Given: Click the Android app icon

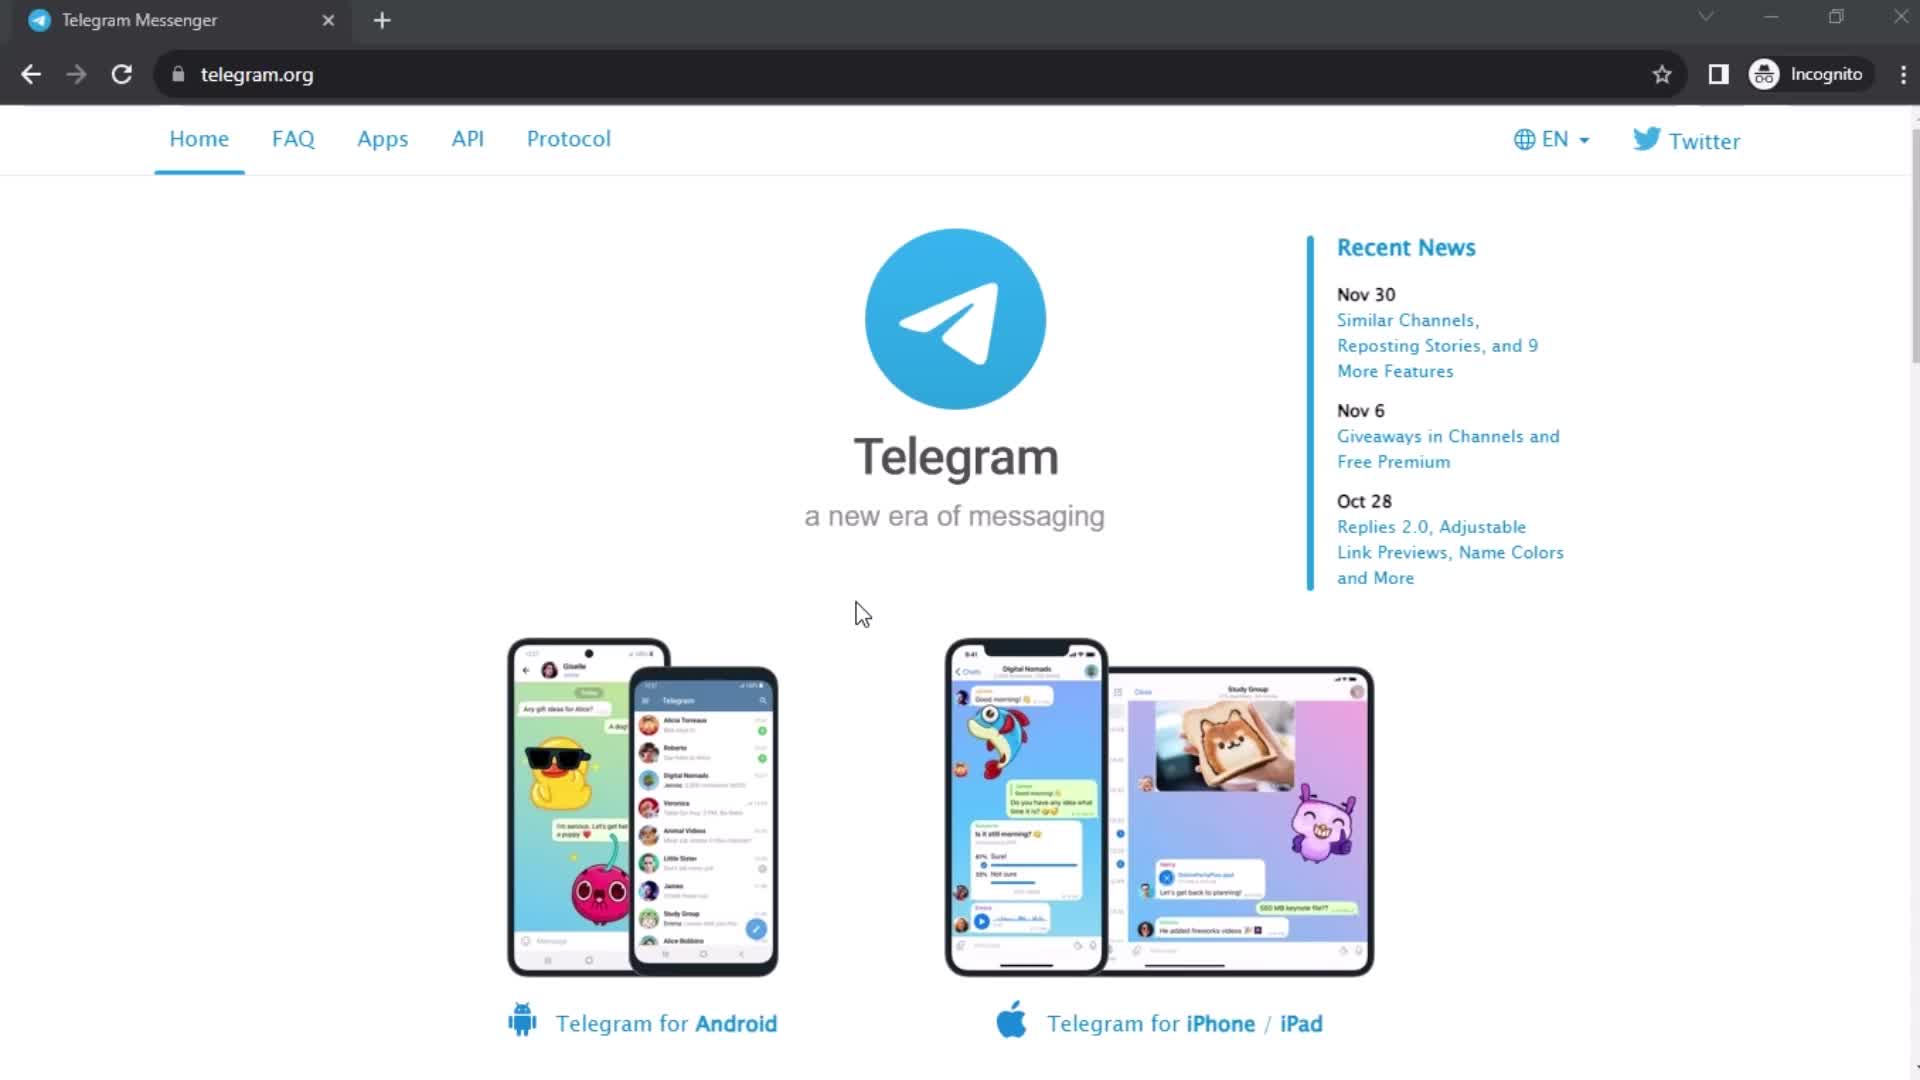Looking at the screenshot, I should tap(524, 1022).
